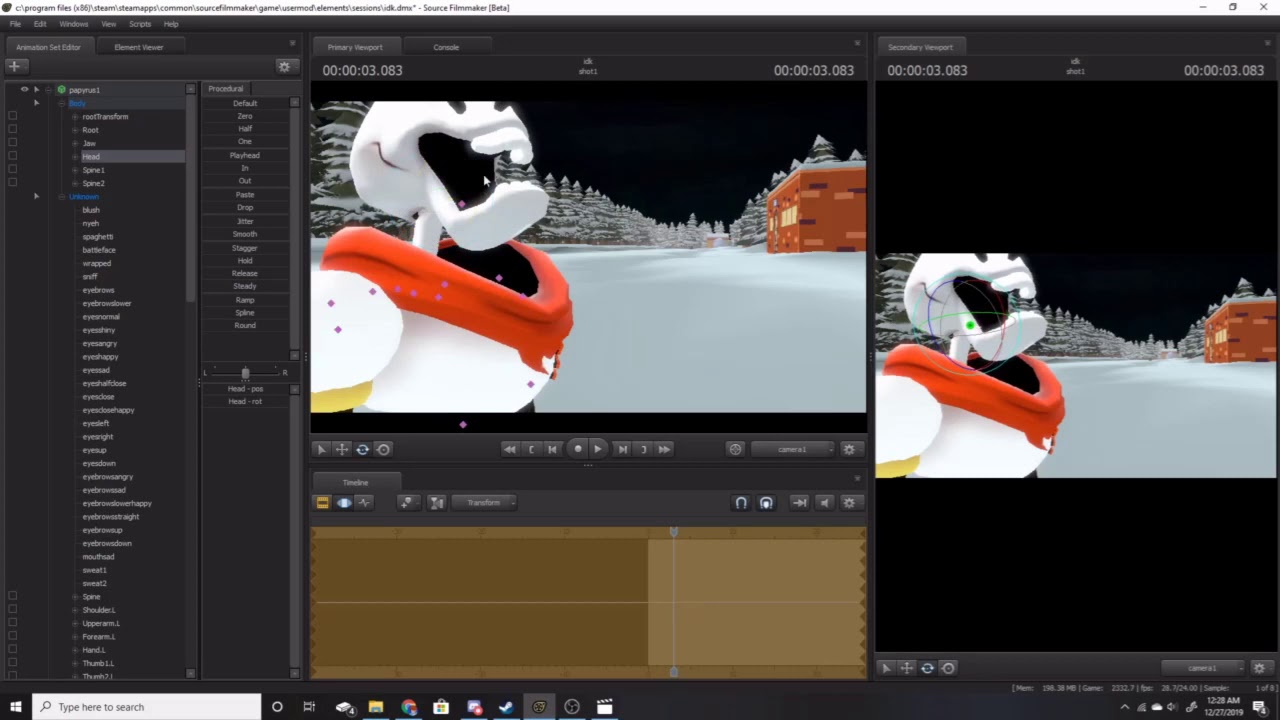
Task: Open the camera1 dropdown in primary viewport
Action: [x=793, y=449]
